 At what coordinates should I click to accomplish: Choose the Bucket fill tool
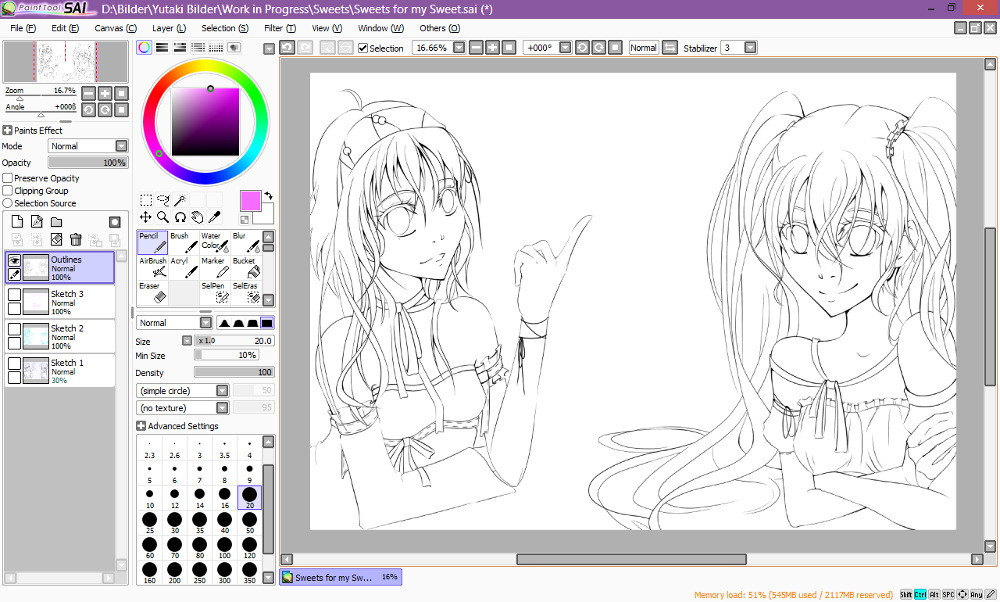coord(246,267)
